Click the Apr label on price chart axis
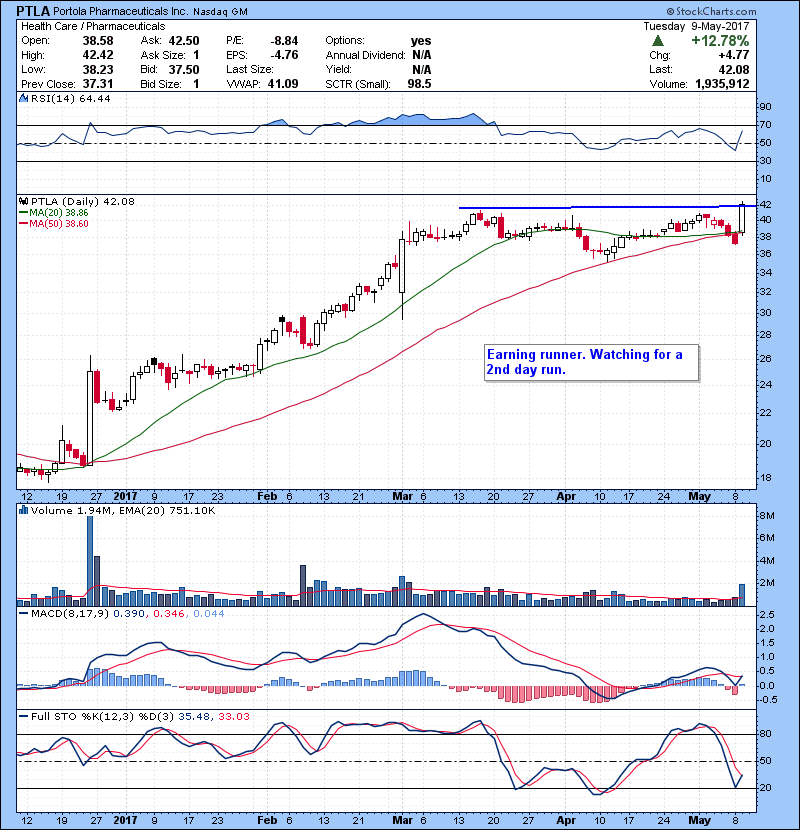 566,497
